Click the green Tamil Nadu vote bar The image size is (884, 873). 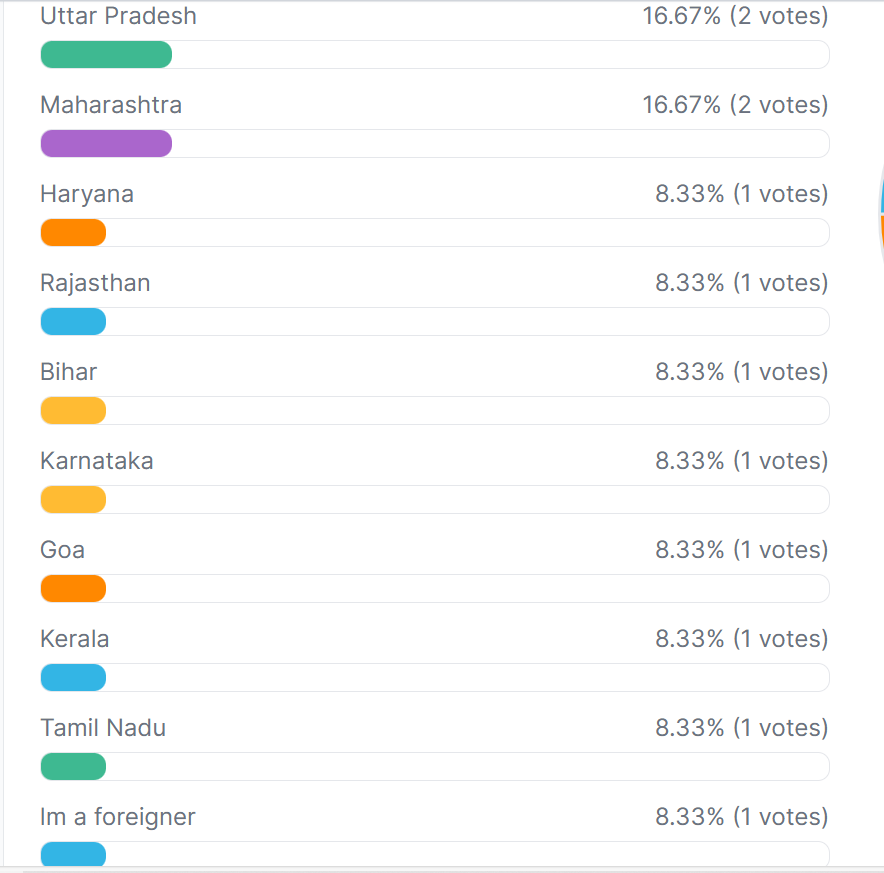[73, 766]
